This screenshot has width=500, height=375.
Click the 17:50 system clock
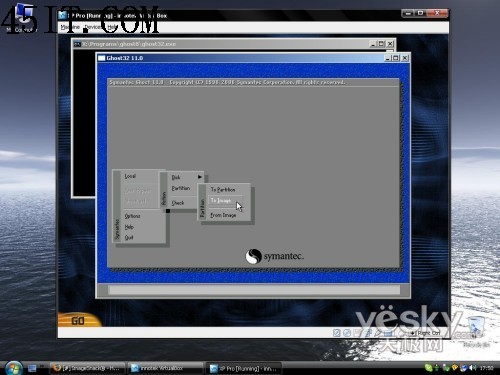pos(486,368)
